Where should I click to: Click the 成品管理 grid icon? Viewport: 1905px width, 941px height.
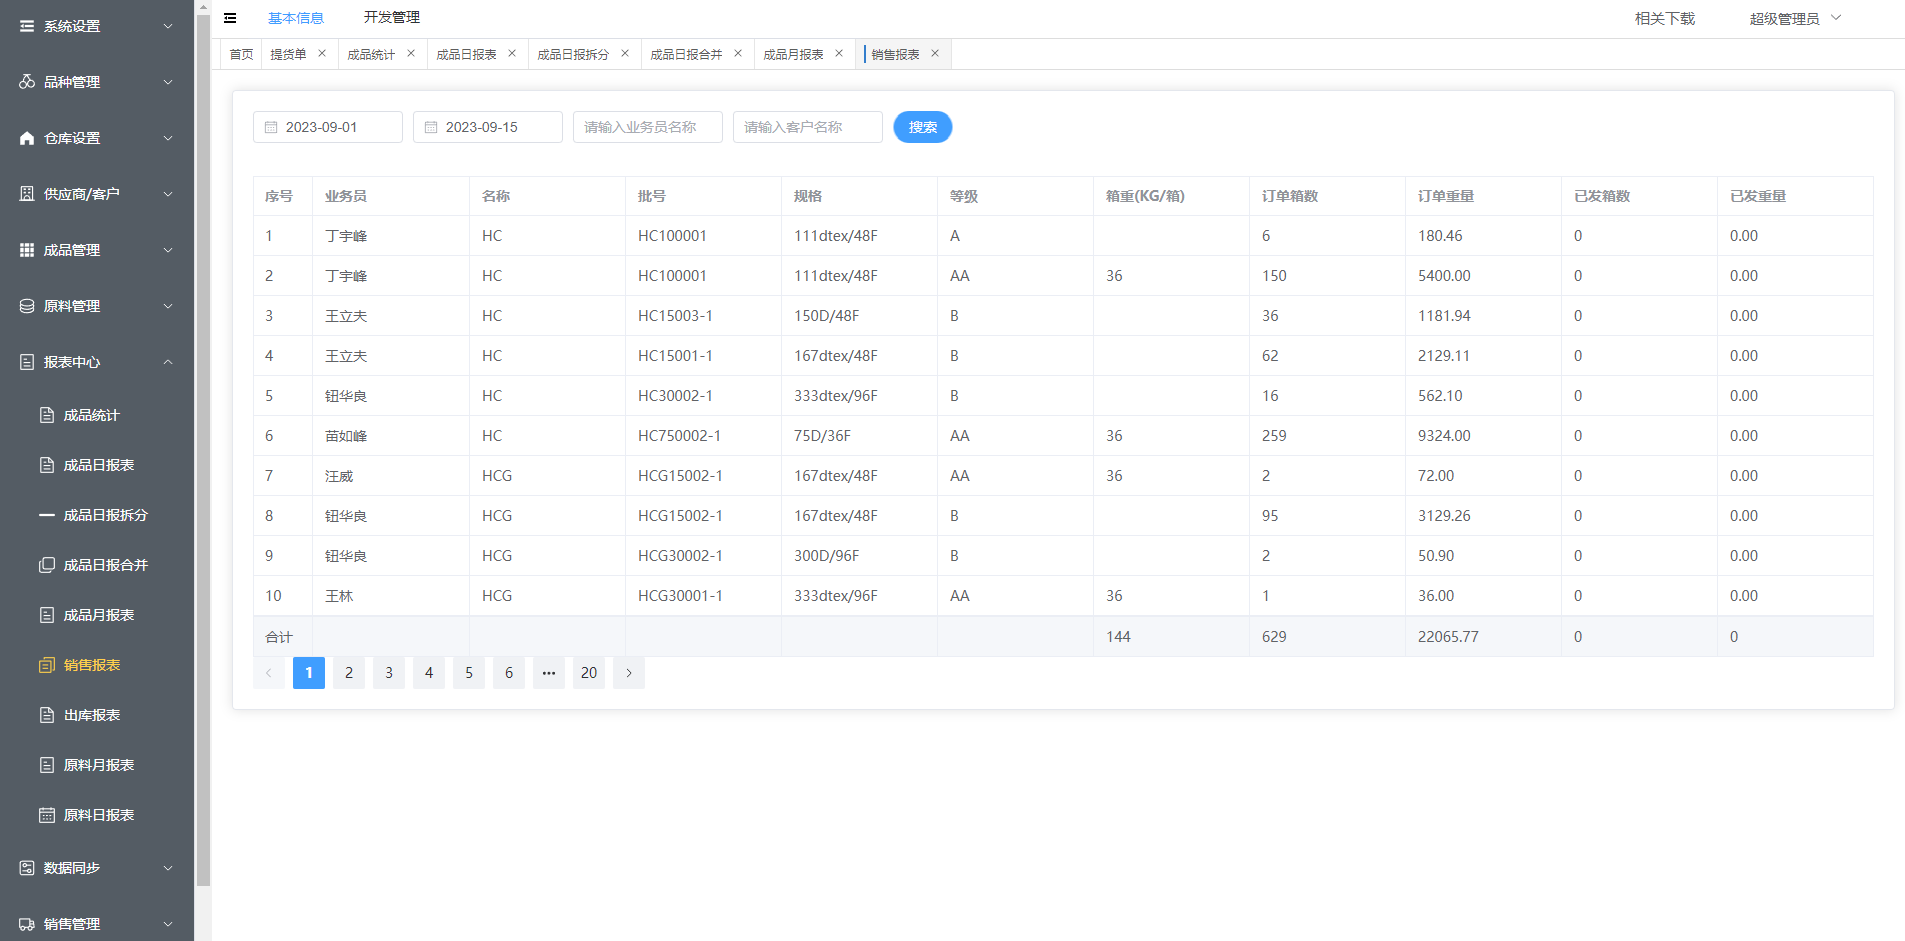27,250
